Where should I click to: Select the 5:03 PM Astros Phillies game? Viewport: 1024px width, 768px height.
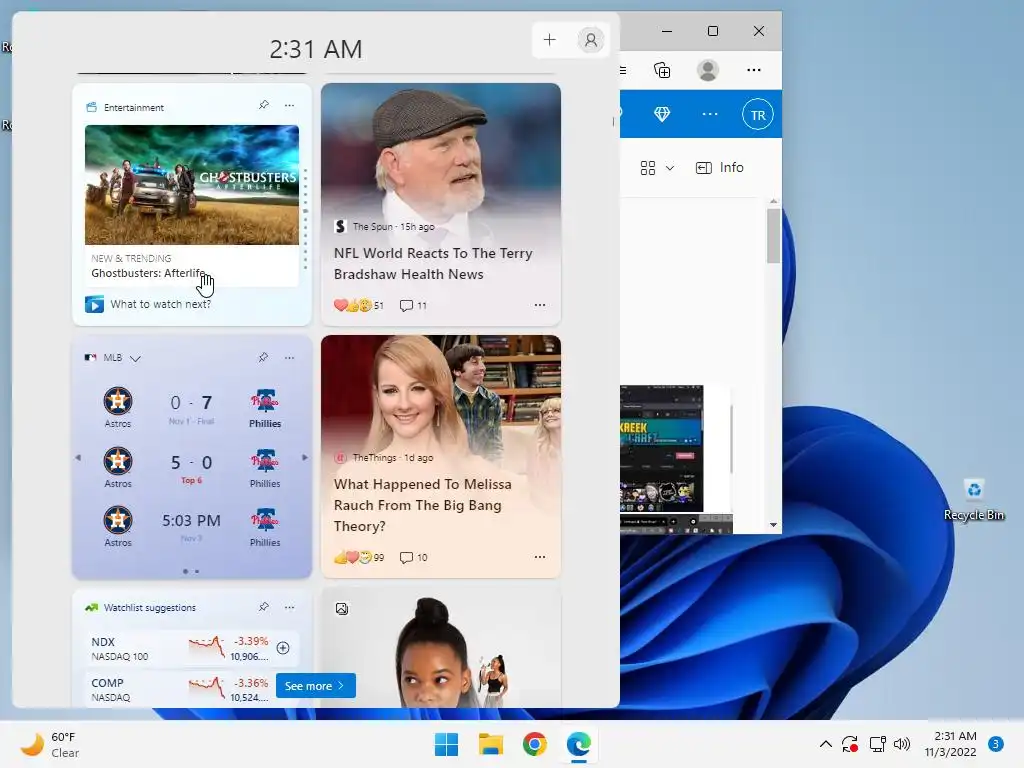[191, 528]
